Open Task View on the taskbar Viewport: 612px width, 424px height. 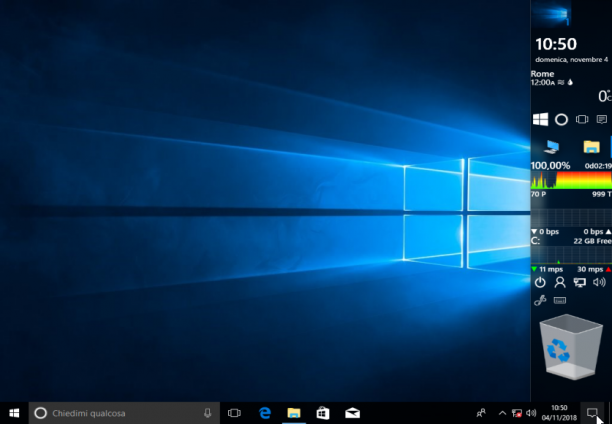pyautogui.click(x=234, y=413)
